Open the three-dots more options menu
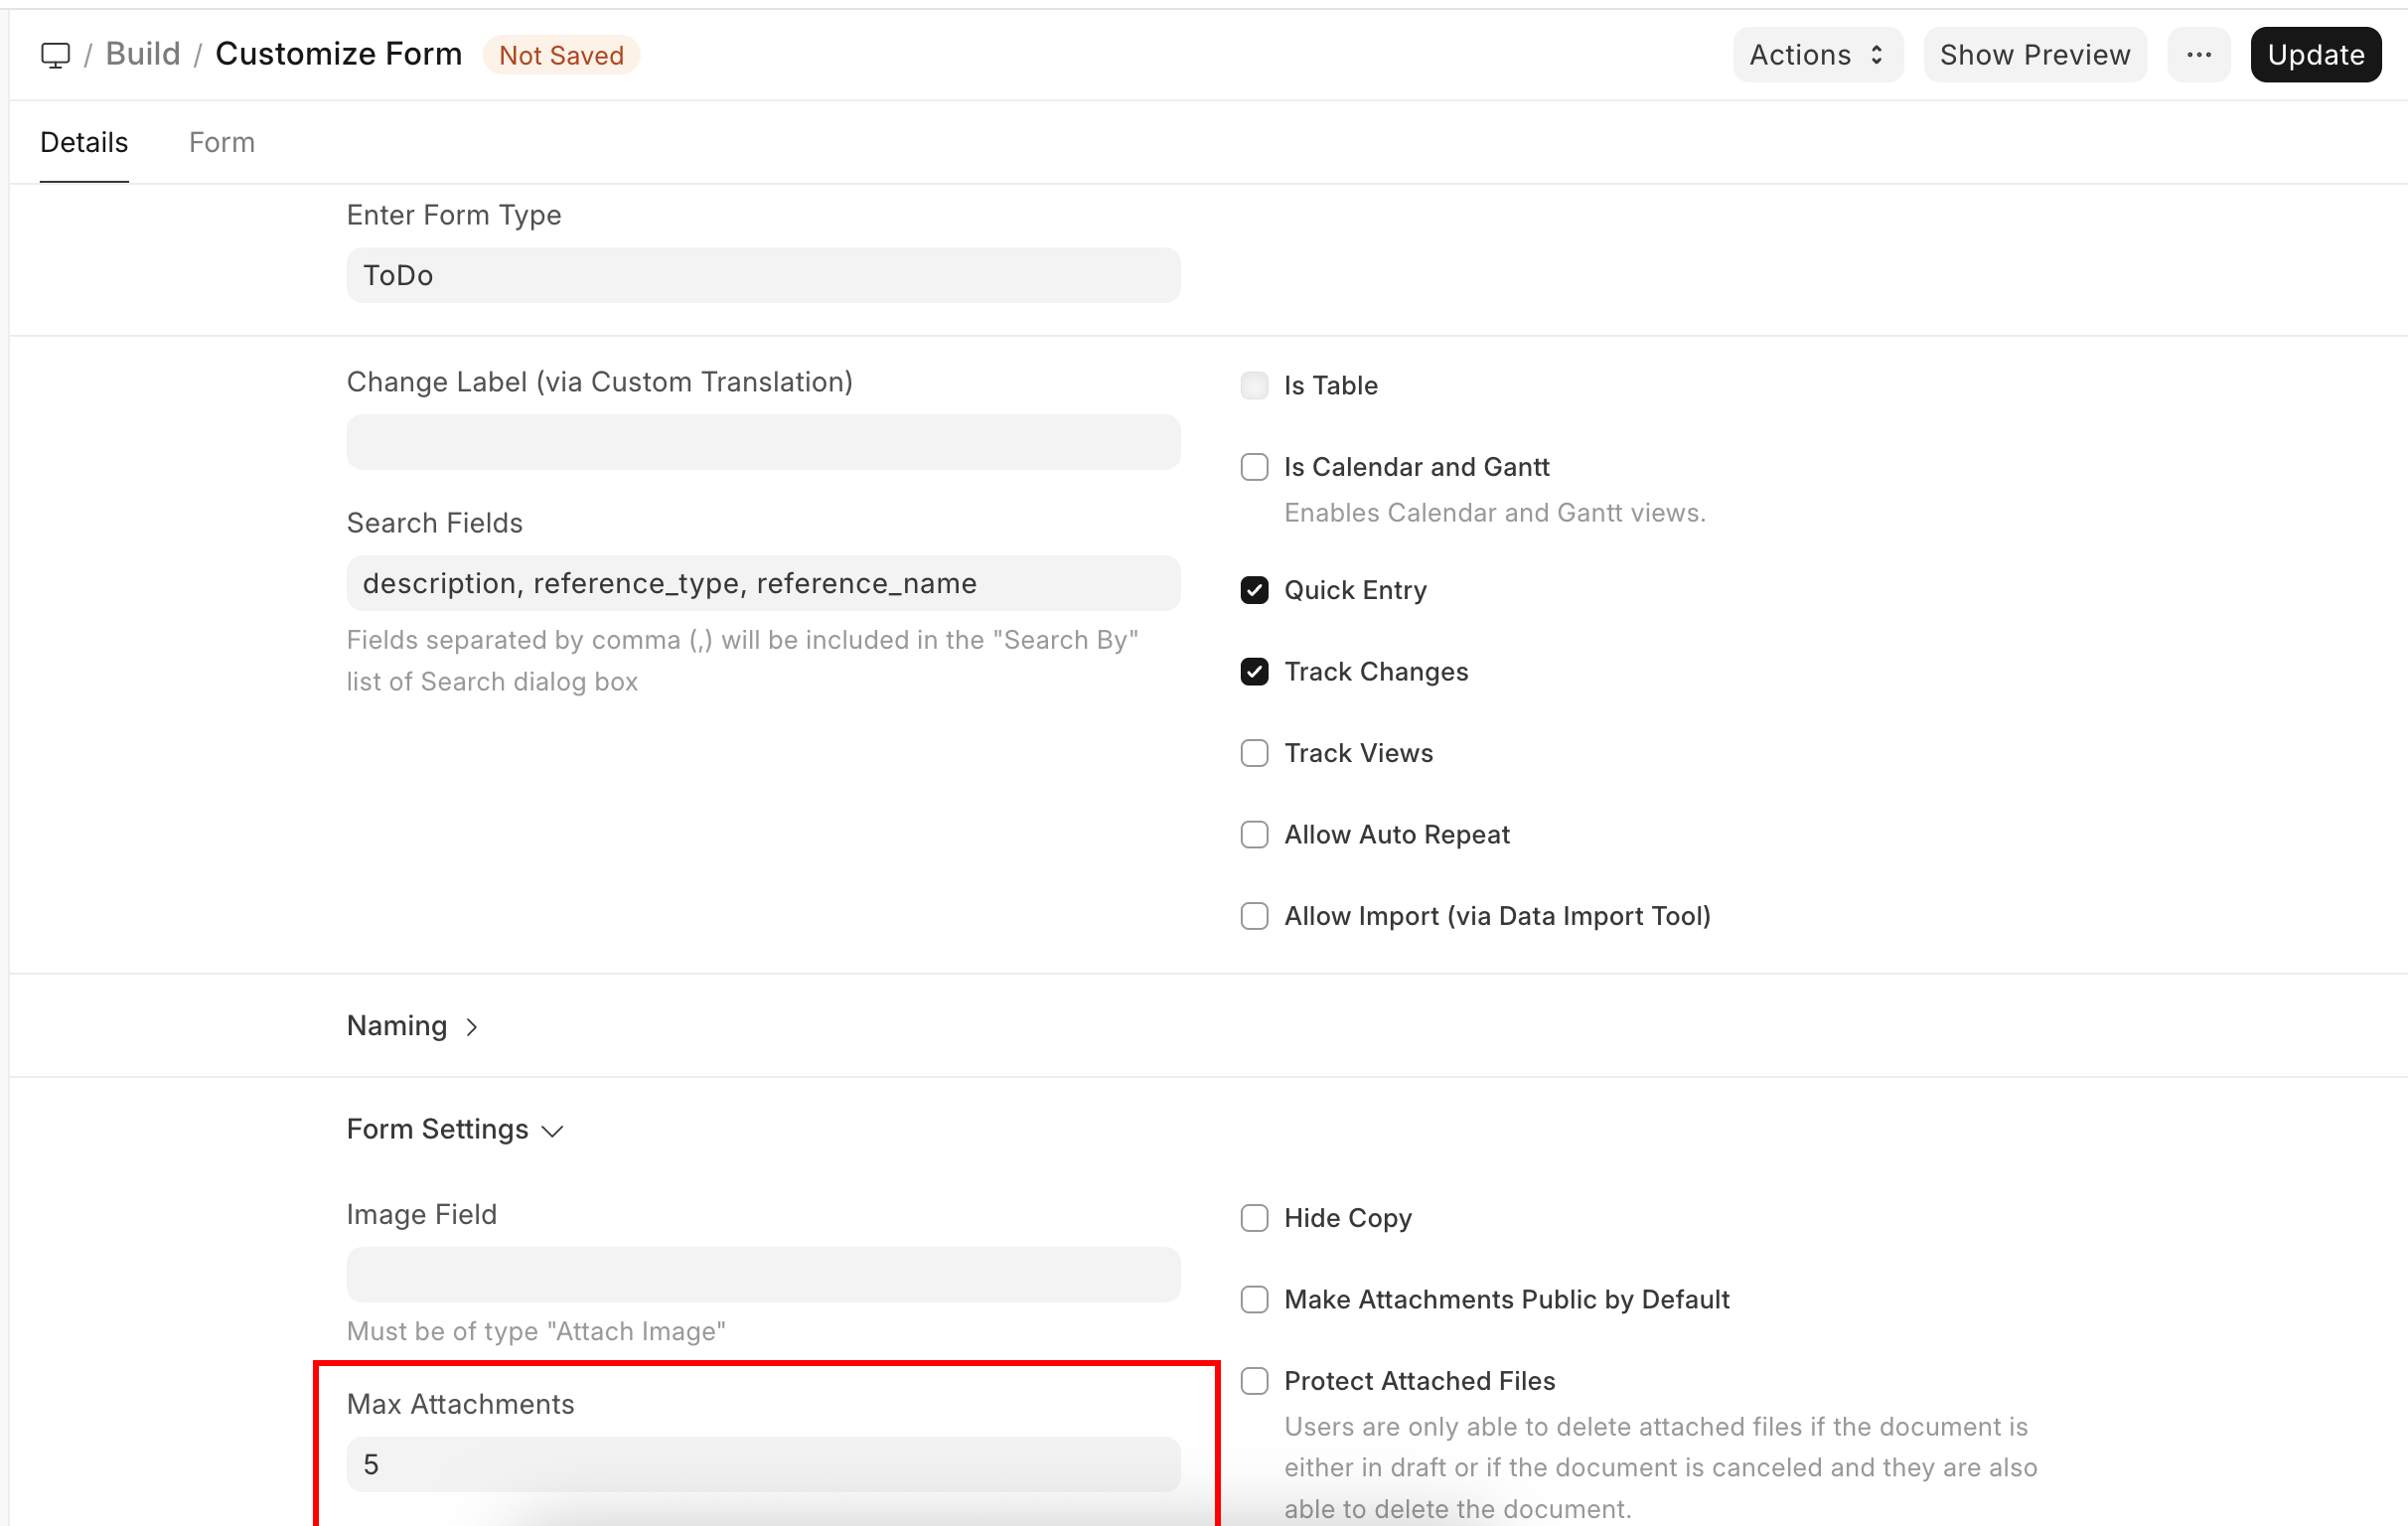 (2198, 55)
